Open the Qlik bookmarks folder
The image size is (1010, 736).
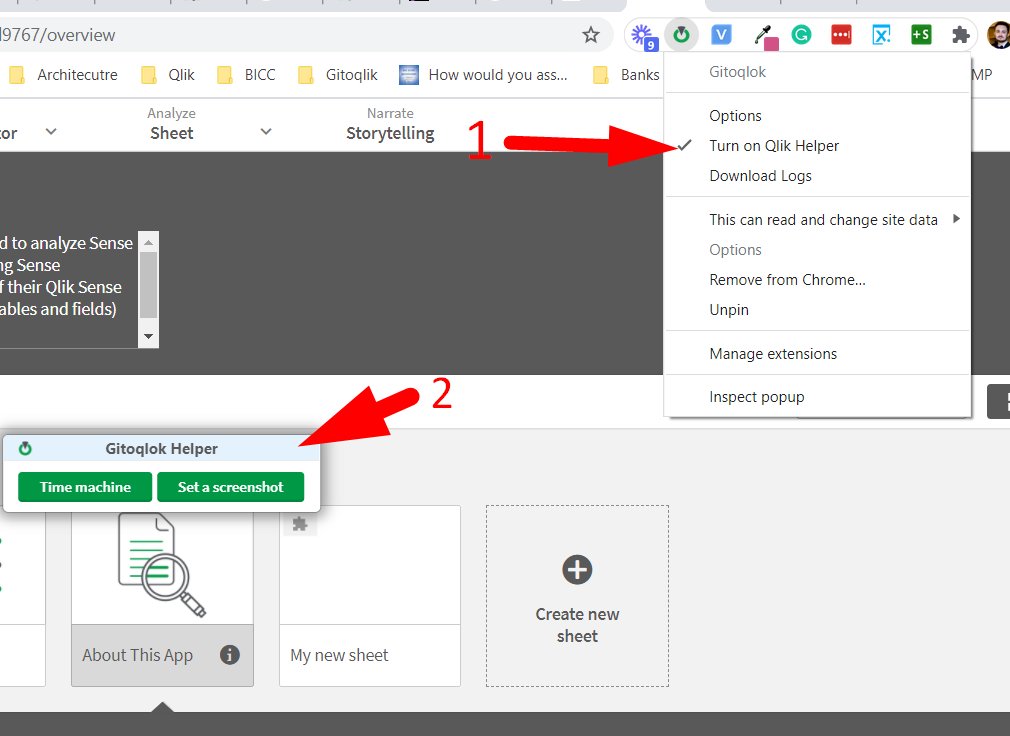(x=167, y=75)
